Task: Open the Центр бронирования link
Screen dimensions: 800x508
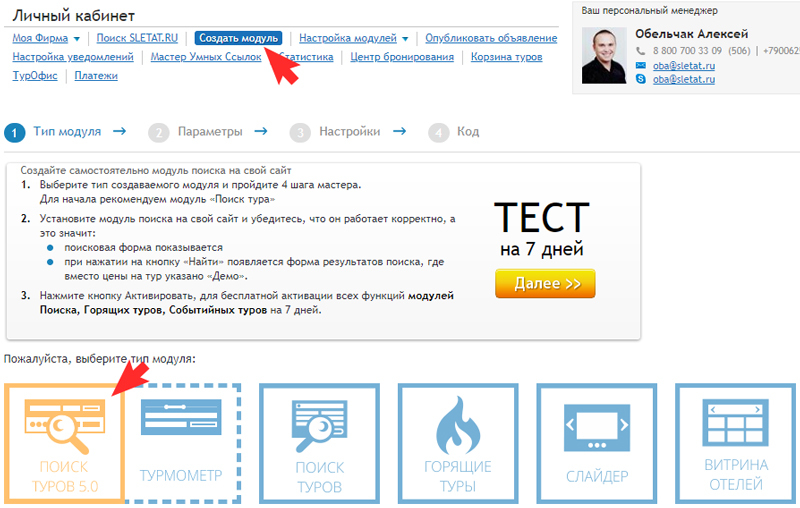Action: (402, 57)
